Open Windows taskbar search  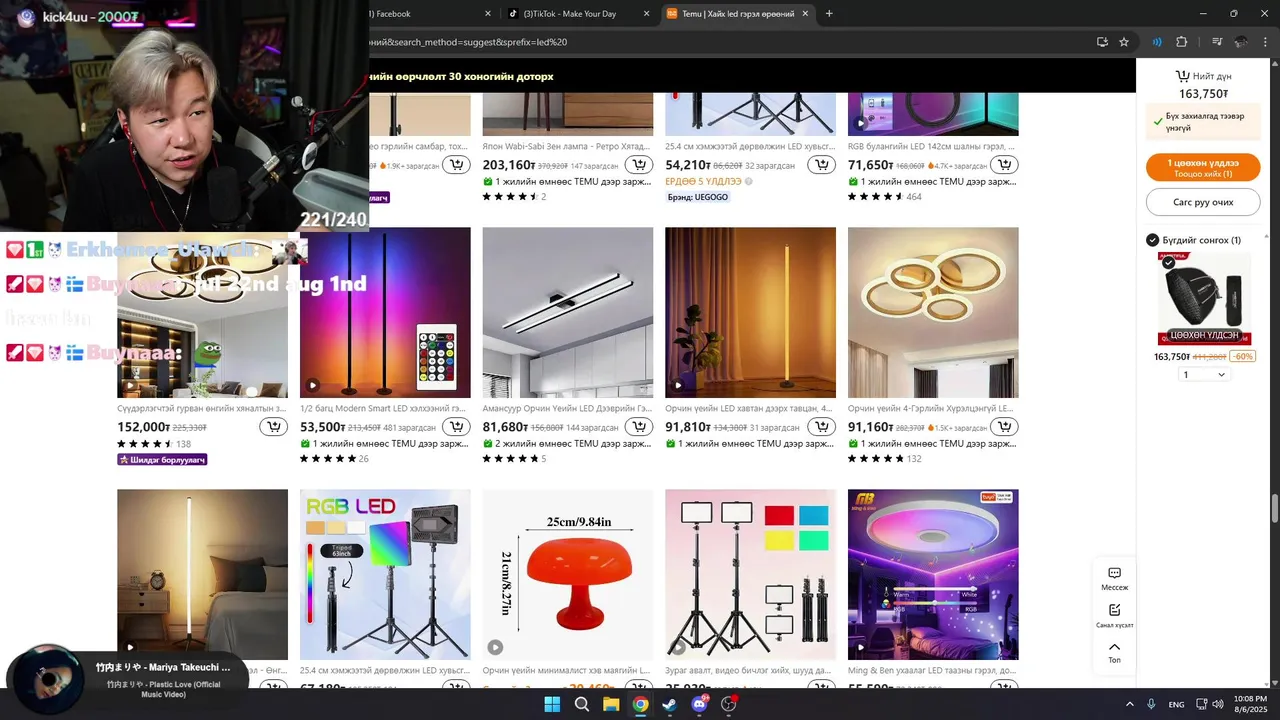[582, 704]
